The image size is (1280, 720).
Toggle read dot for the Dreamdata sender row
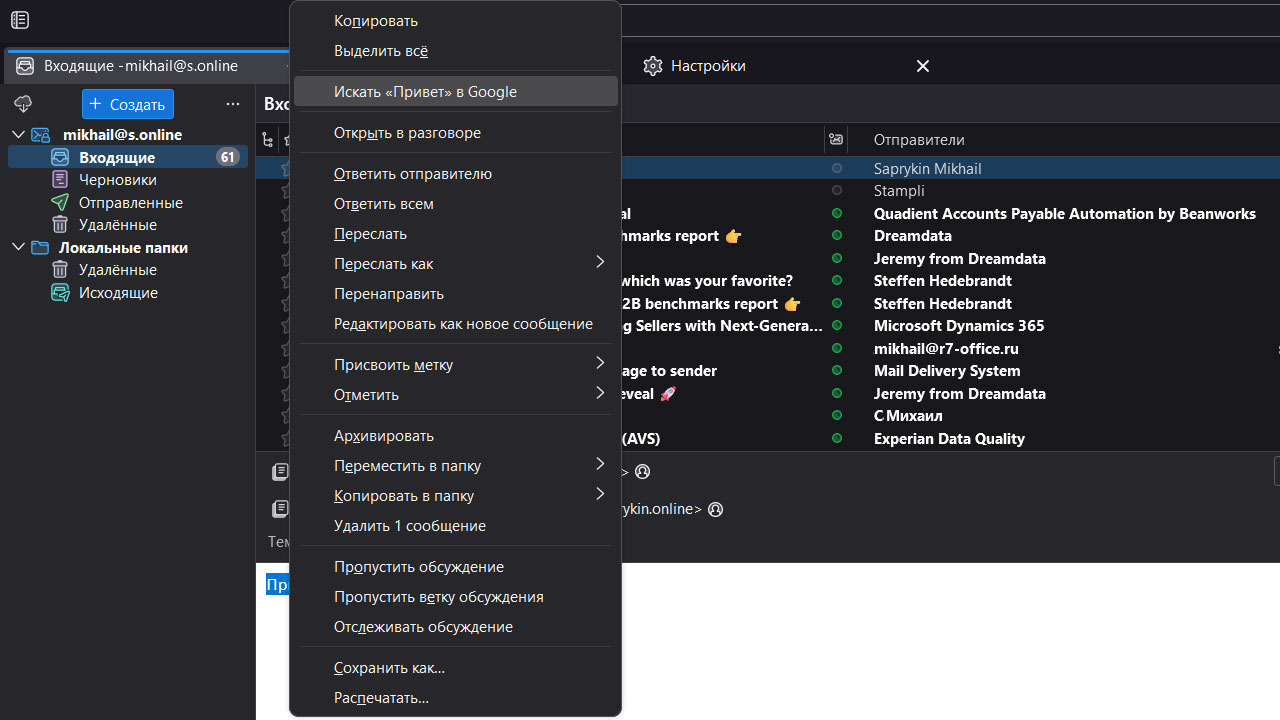coord(837,236)
